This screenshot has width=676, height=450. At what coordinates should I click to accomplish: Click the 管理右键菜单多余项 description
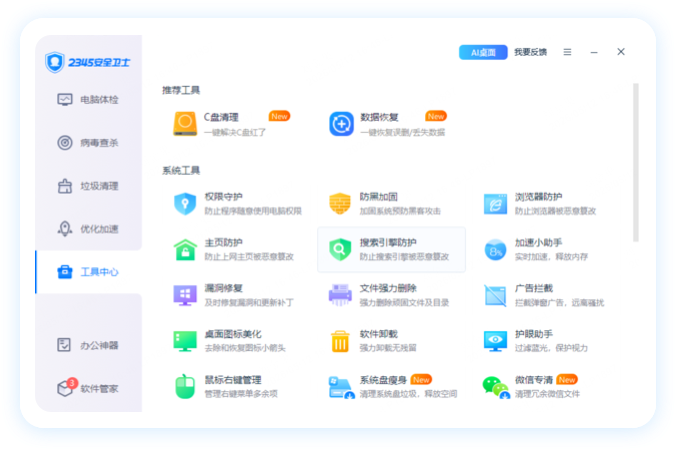click(241, 394)
